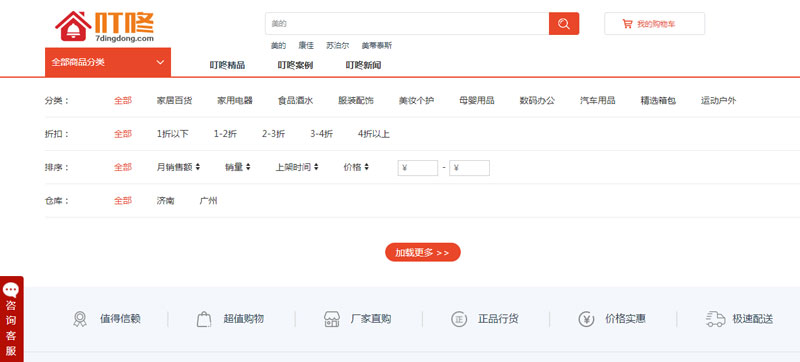Sort by 月销售额 arrows
Viewport: 800px width, 362px height.
click(x=197, y=167)
